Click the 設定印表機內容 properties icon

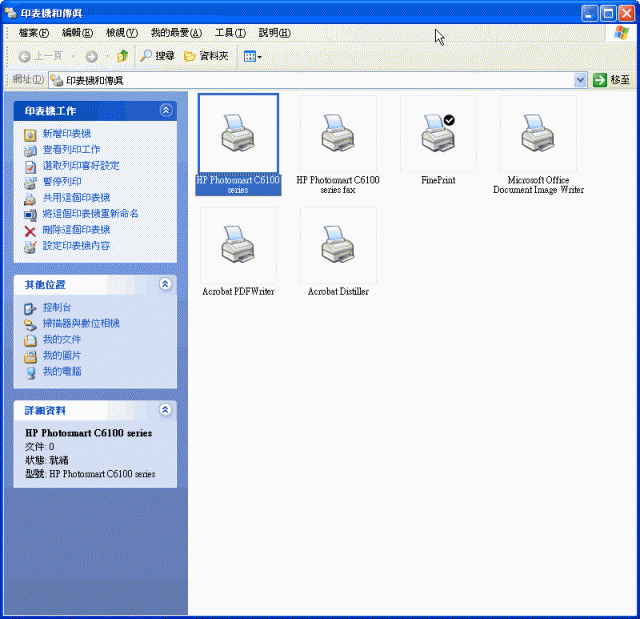click(30, 246)
